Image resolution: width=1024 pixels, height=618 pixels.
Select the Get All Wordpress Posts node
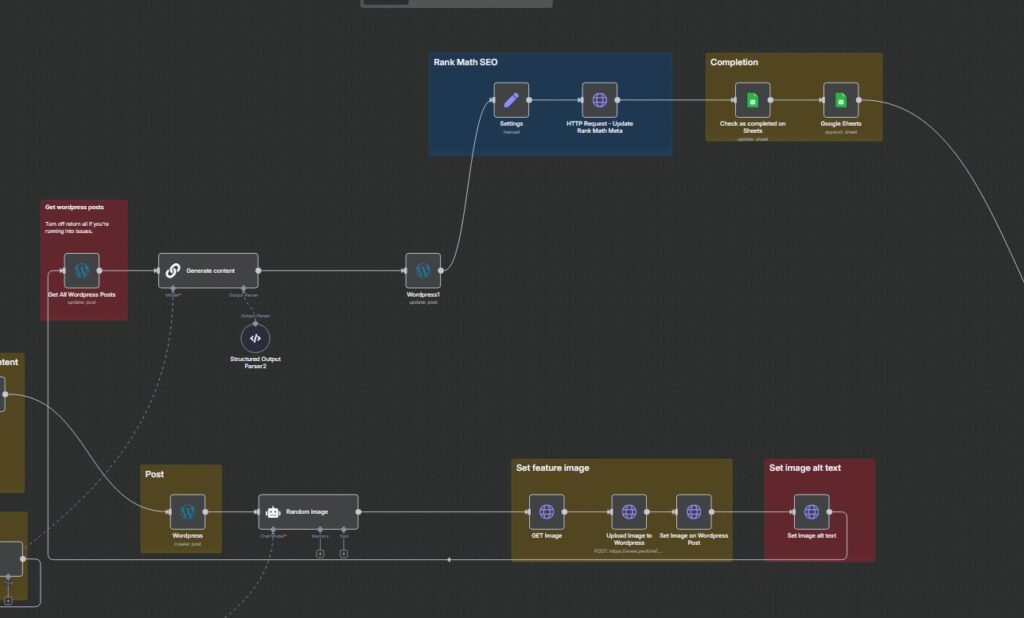coord(82,270)
